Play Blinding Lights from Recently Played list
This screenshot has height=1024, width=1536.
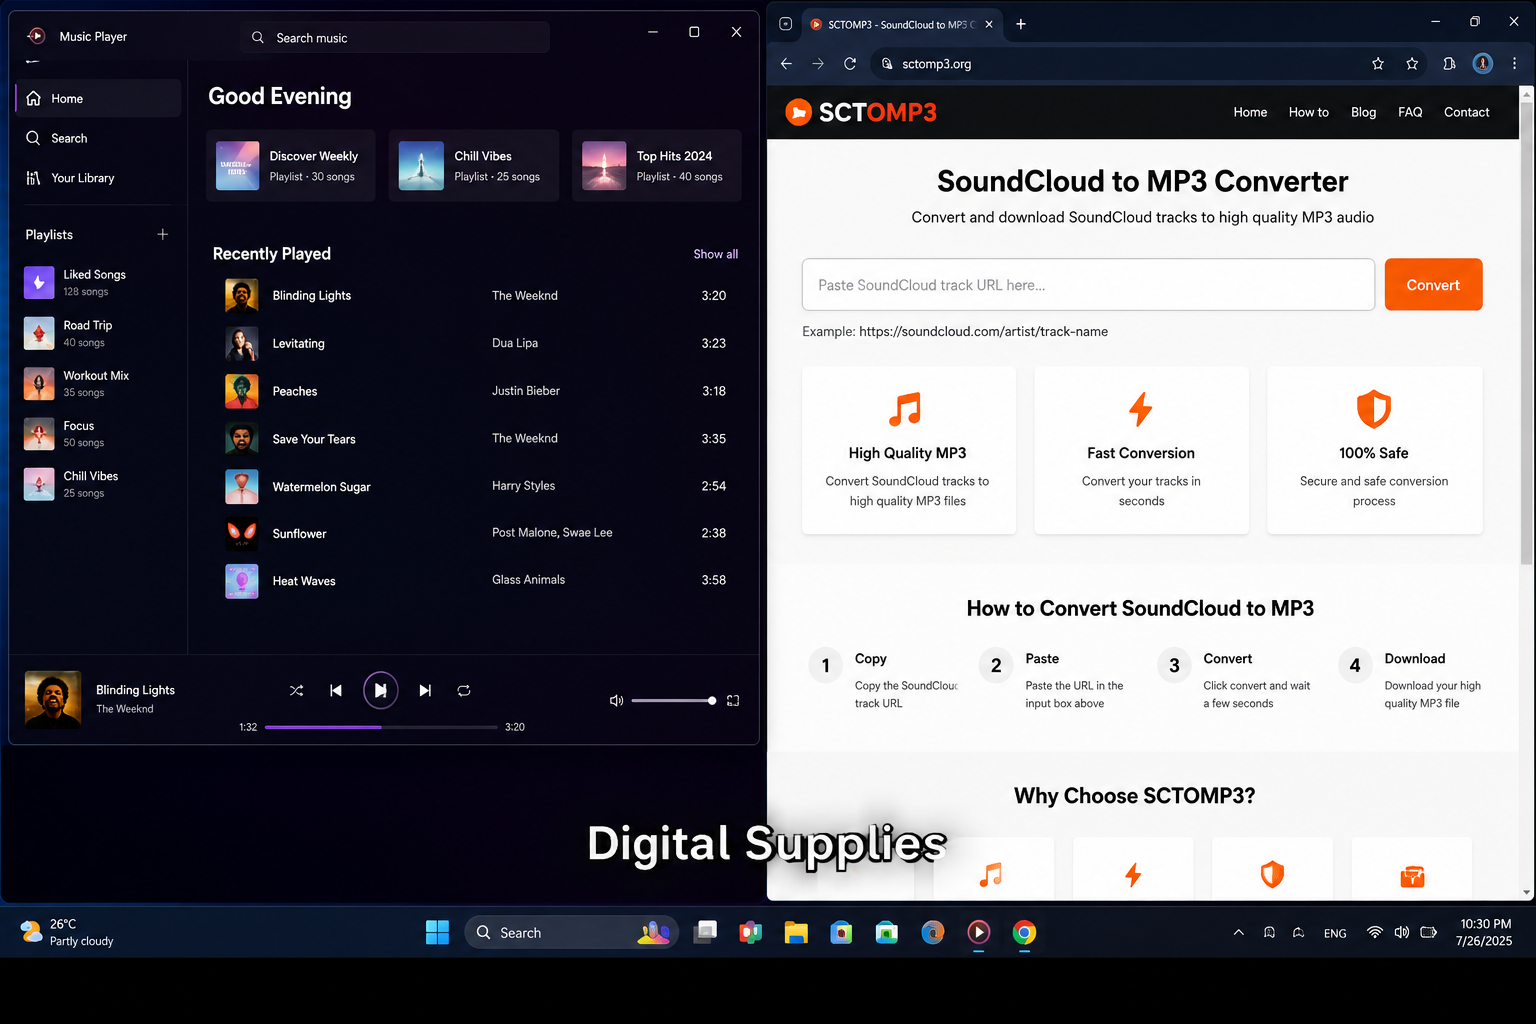[x=476, y=295]
